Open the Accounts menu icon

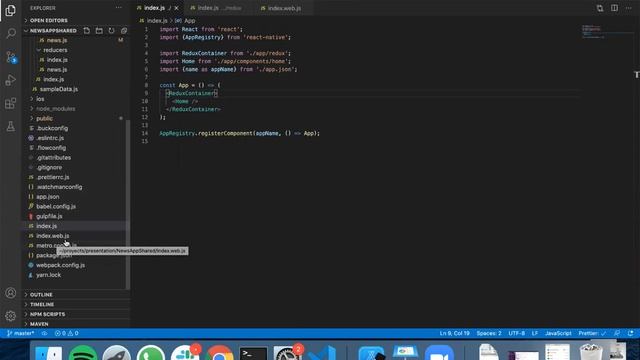click(11, 293)
